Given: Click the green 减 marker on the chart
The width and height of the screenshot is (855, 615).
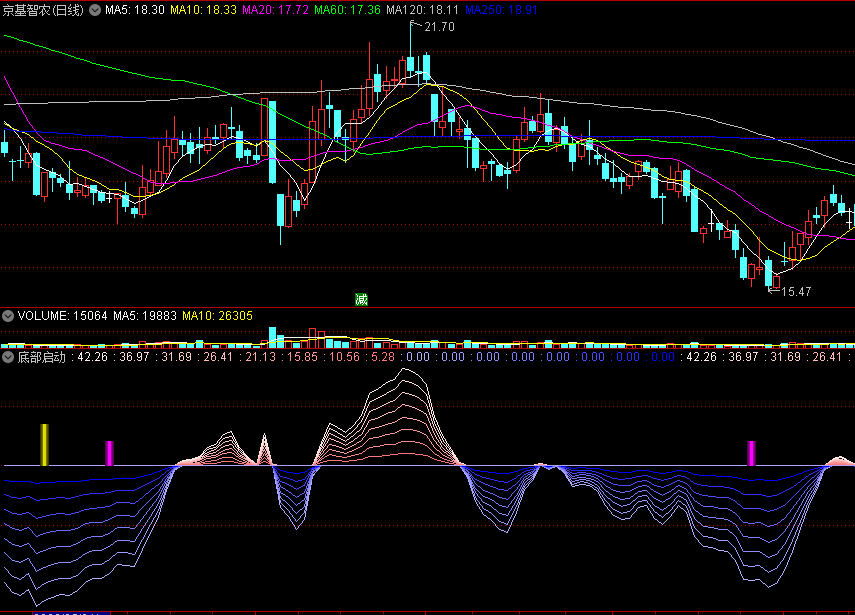Looking at the screenshot, I should pos(361,299).
